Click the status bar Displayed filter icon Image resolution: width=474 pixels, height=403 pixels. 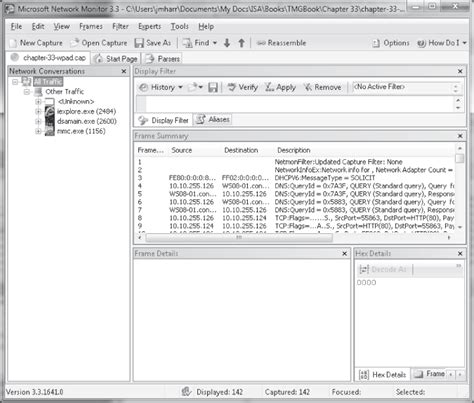pyautogui.click(x=186, y=392)
